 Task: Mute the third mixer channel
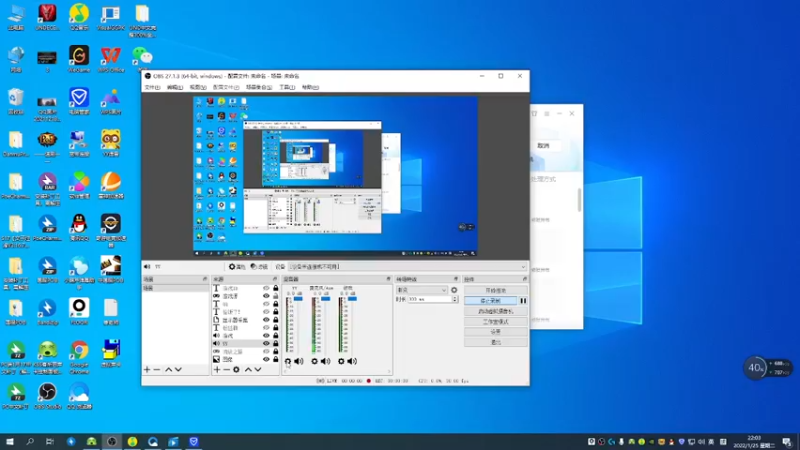[x=352, y=361]
